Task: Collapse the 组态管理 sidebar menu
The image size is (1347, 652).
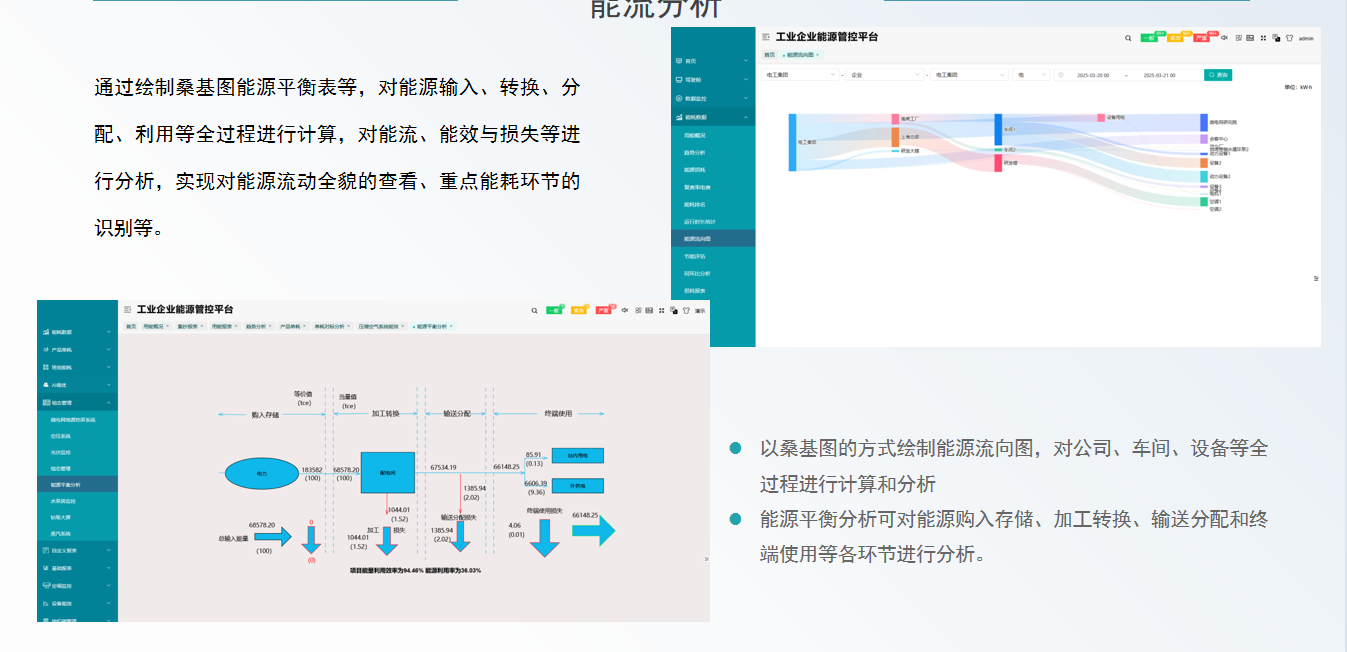Action: (x=78, y=403)
